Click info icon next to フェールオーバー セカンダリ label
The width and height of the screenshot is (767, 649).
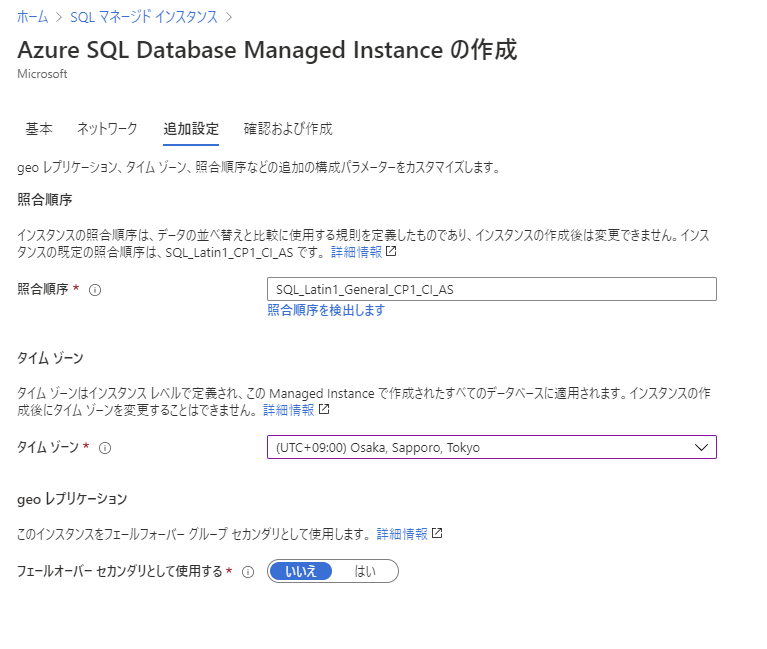click(x=248, y=572)
